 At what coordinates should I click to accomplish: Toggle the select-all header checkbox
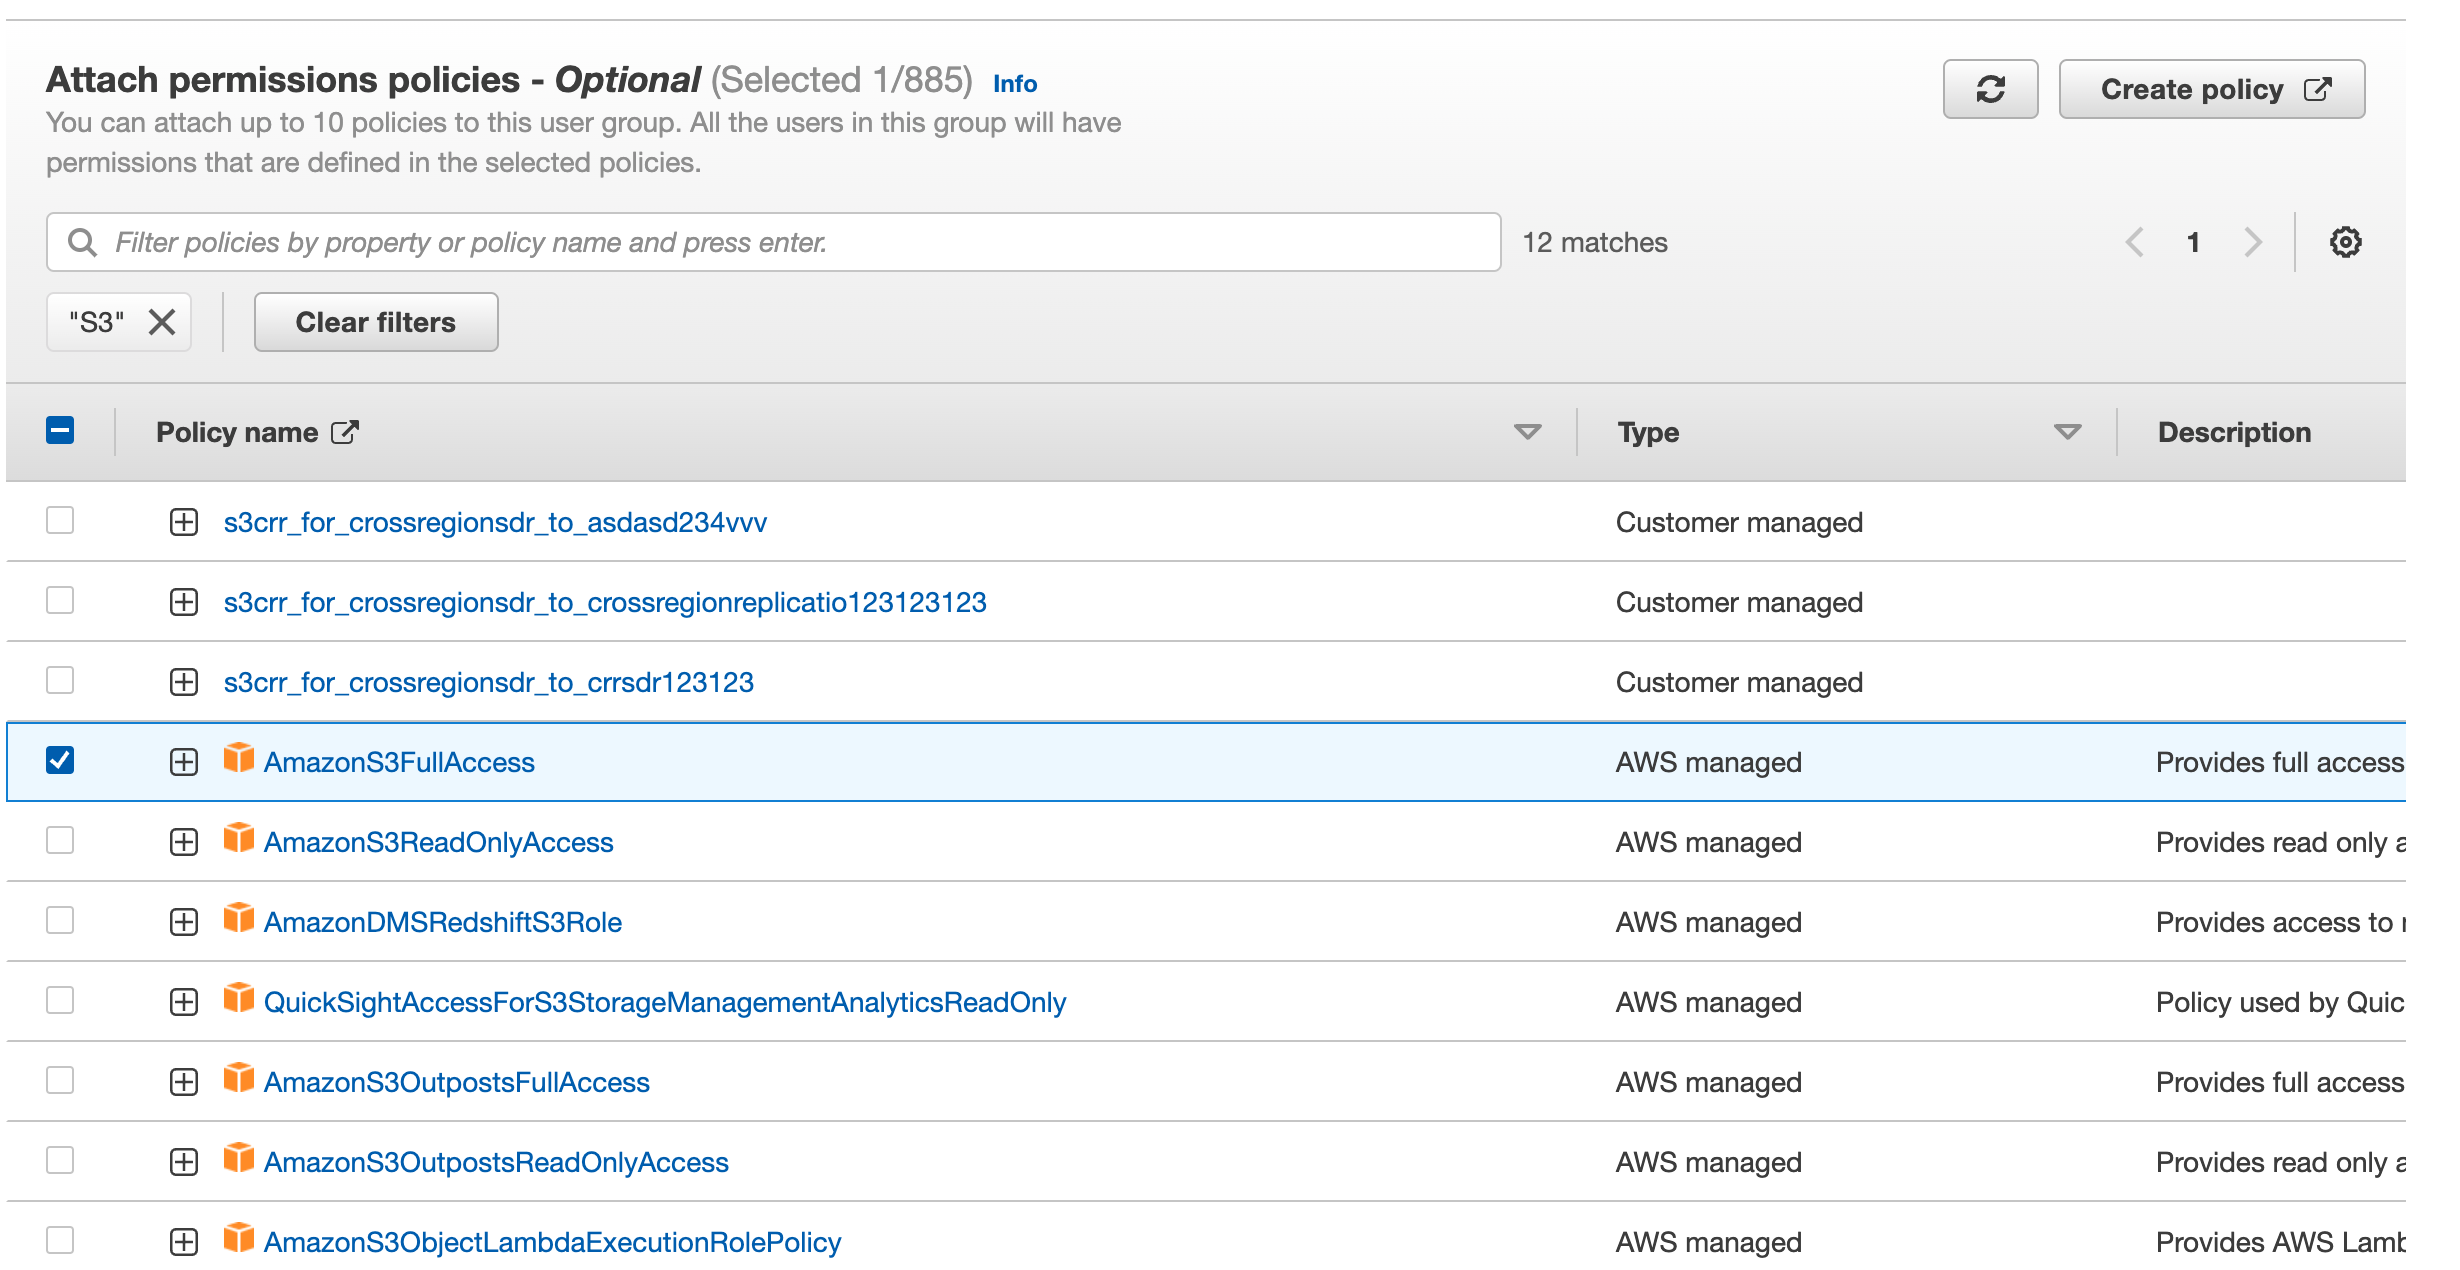coord(60,431)
